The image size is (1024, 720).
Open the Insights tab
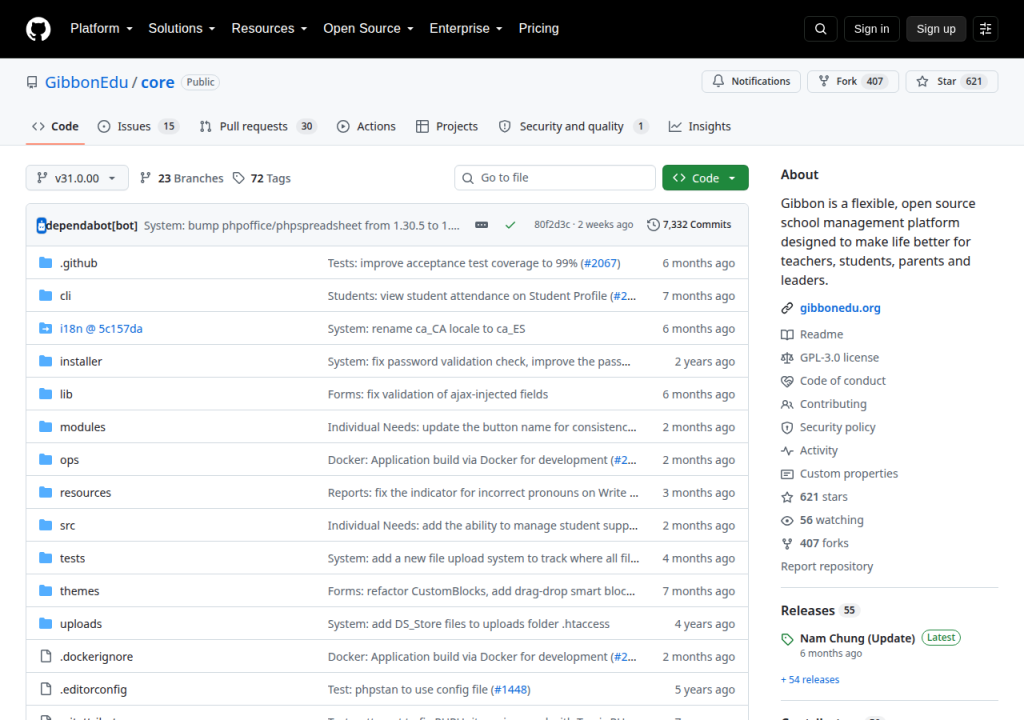699,127
